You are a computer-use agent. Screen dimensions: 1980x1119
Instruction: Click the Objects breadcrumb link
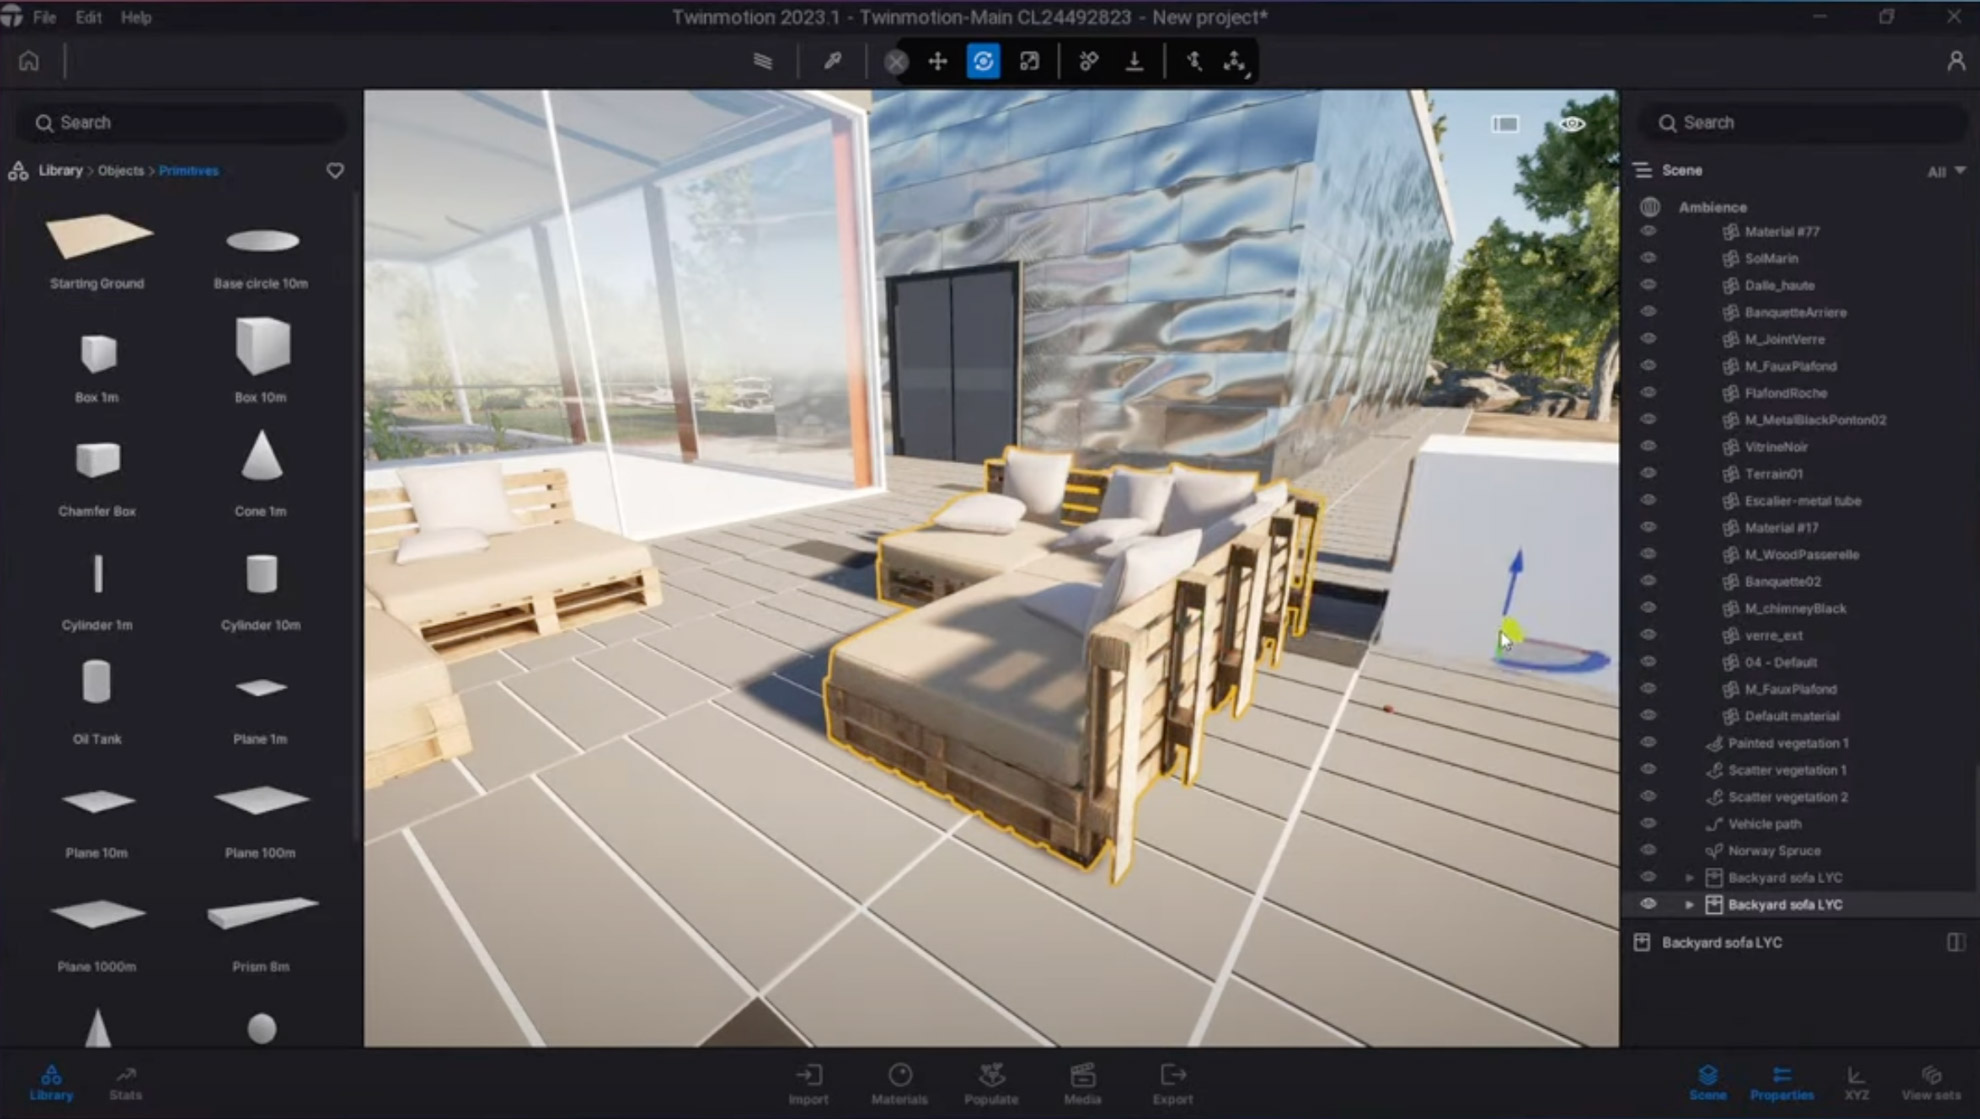coord(121,171)
